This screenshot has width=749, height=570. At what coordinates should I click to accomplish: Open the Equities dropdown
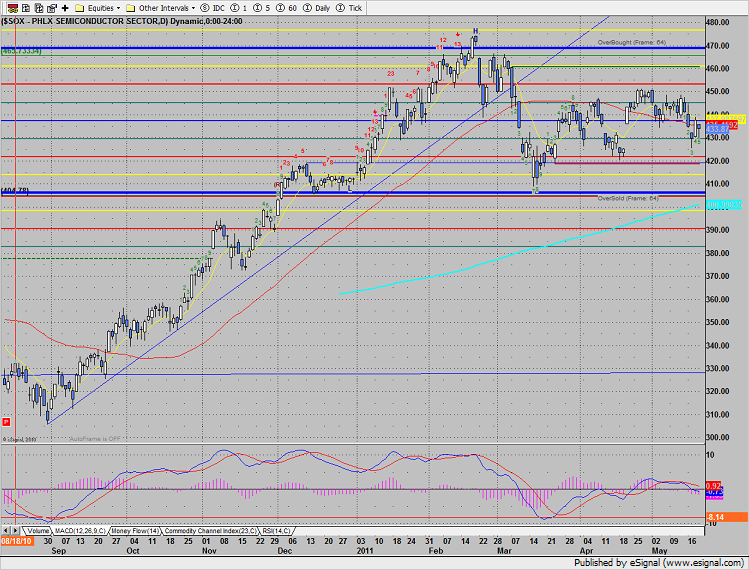coord(118,8)
